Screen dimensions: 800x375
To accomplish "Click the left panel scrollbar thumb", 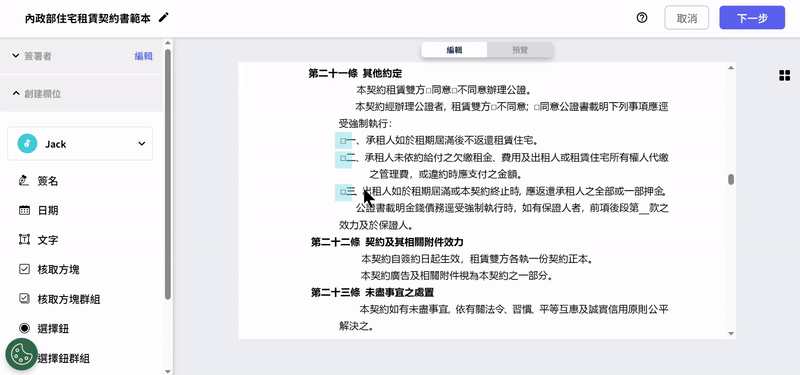I will (x=168, y=173).
